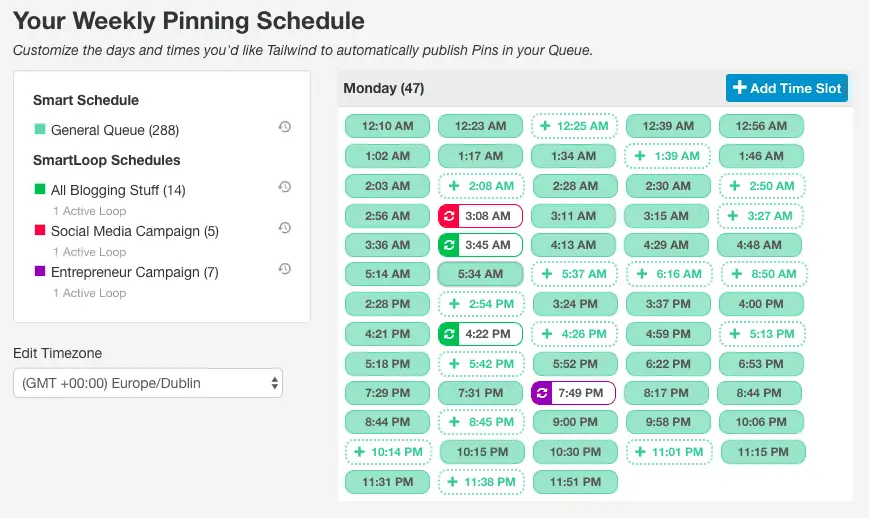Screen dimensions: 869x518
Task: Select the 5:52 PM time slot
Action: click(575, 364)
